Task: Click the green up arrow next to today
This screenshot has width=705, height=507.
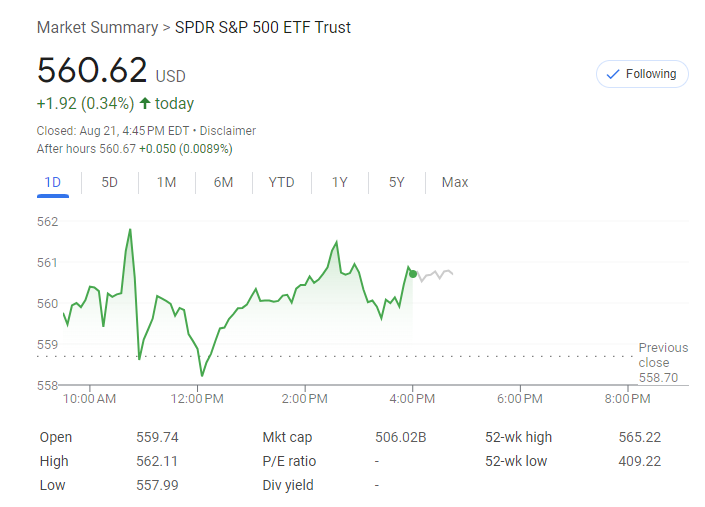Action: click(x=145, y=104)
